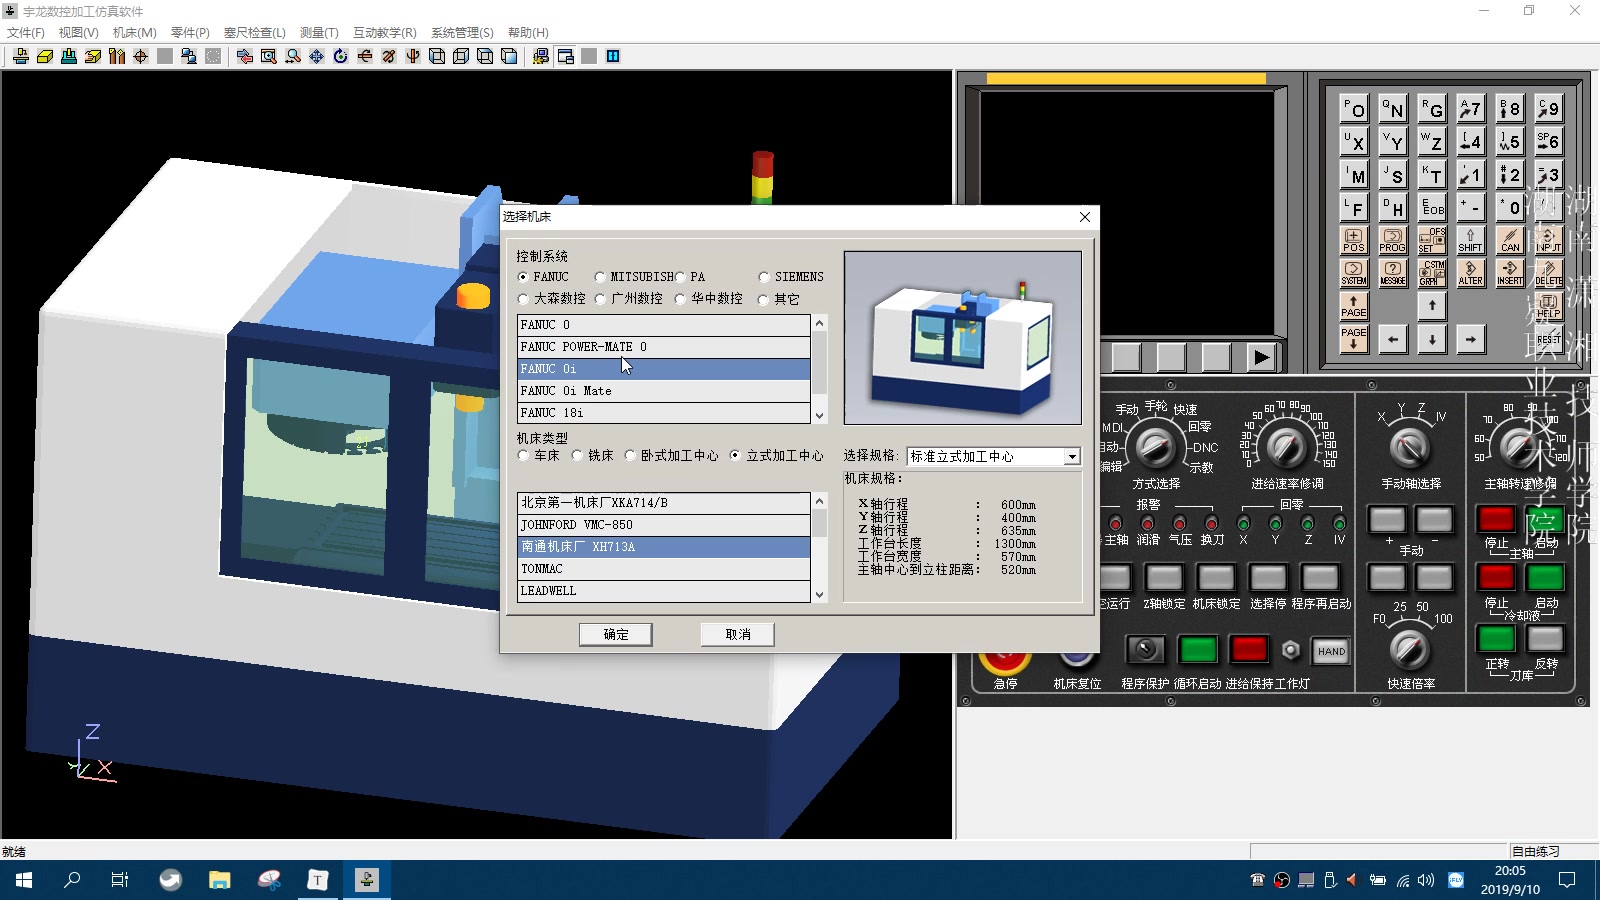Select the FANUC control system radio

pyautogui.click(x=523, y=277)
